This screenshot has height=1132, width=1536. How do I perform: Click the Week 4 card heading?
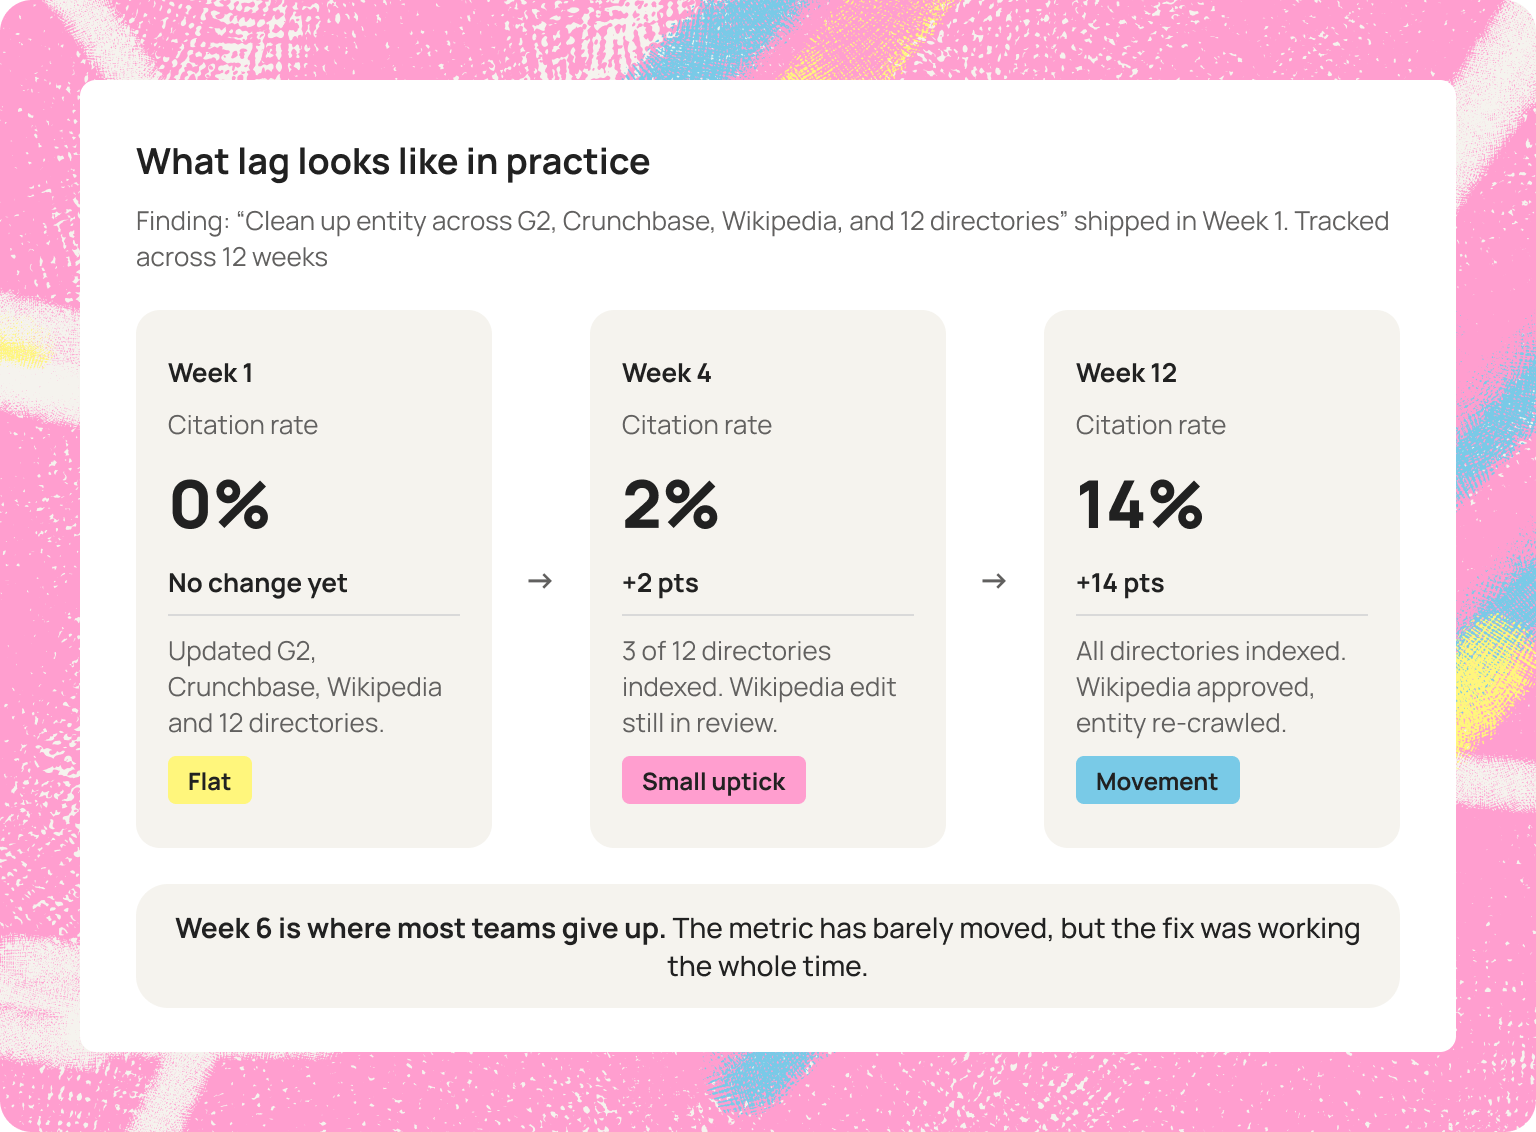[x=667, y=373]
